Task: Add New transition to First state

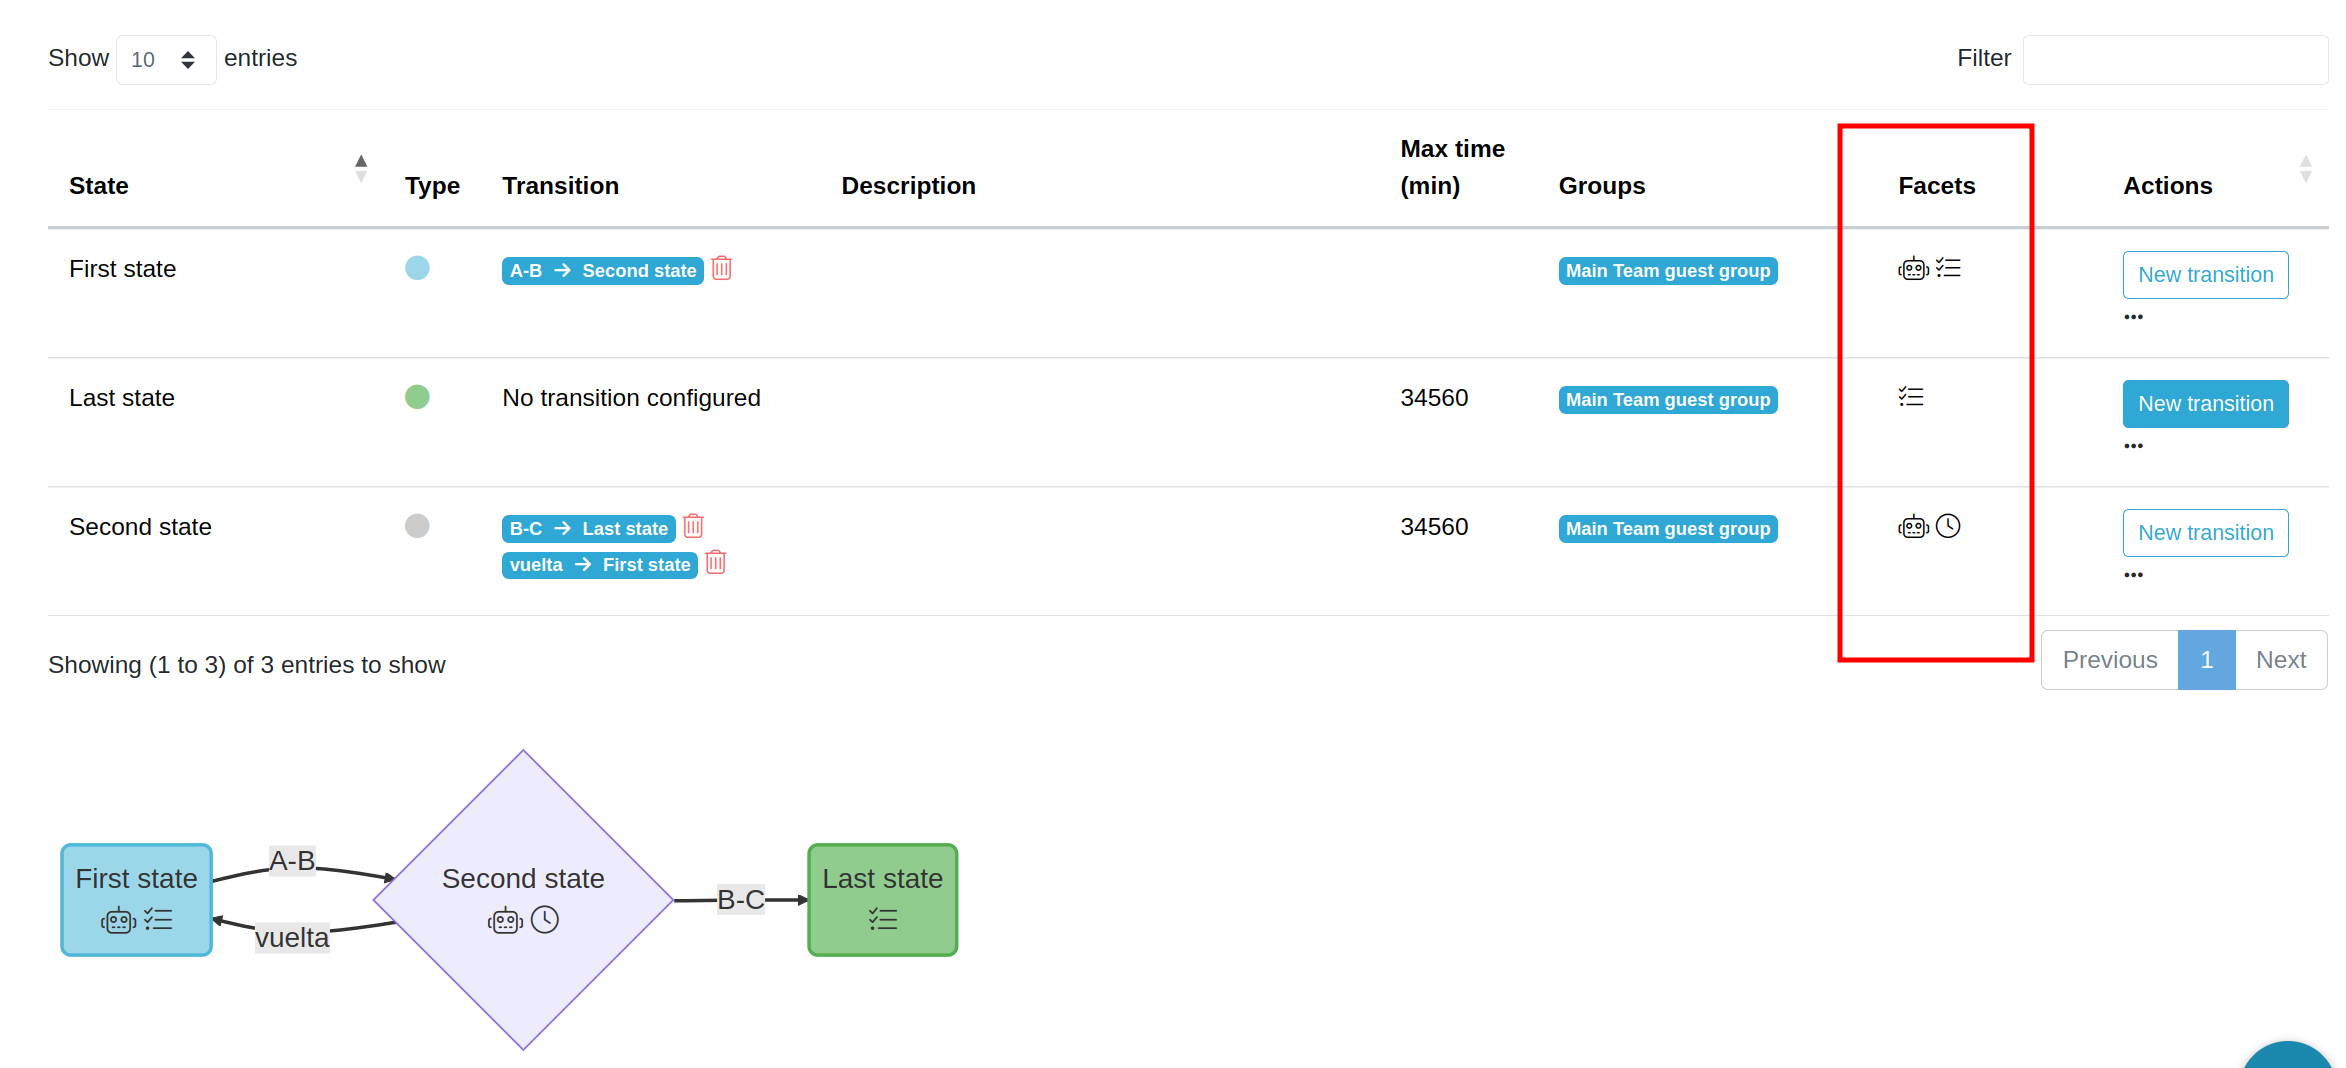Action: point(2205,275)
